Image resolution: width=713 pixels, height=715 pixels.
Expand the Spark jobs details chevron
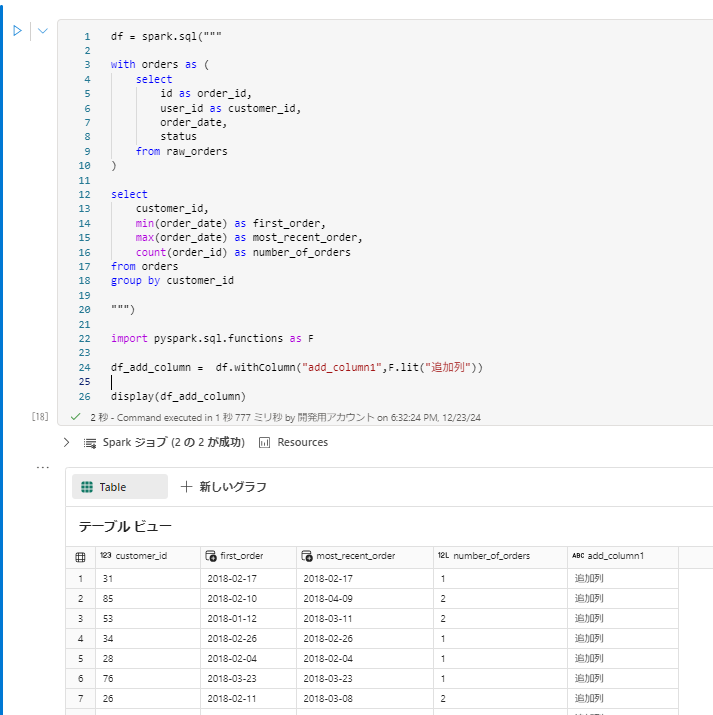[x=67, y=442]
